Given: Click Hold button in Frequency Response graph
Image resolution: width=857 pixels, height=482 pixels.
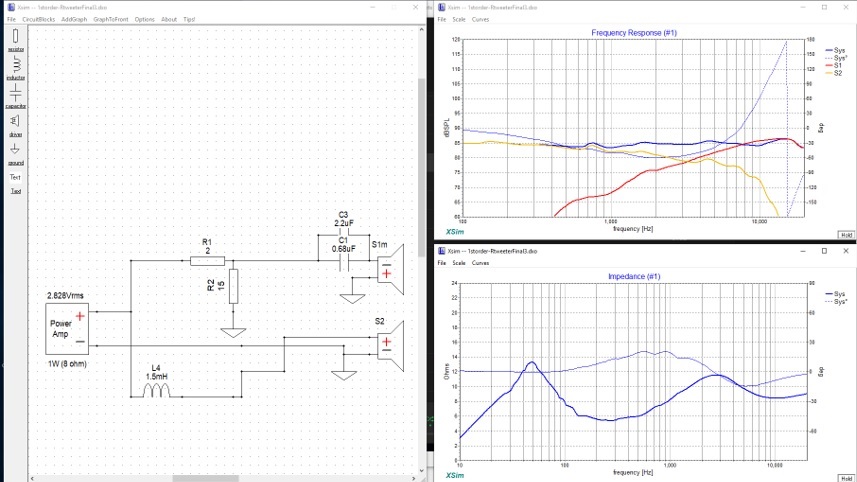Looking at the screenshot, I should click(x=846, y=235).
